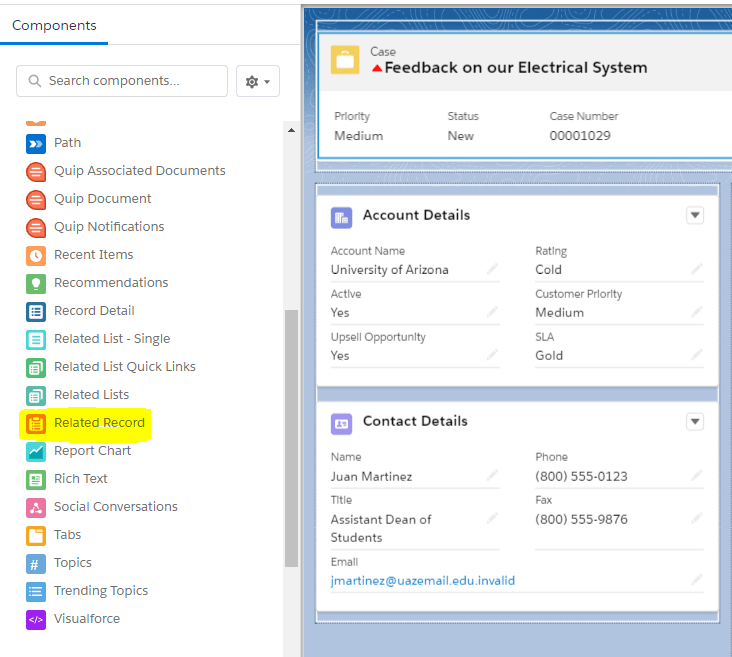Expand the Contact Details dropdown arrow

point(695,422)
